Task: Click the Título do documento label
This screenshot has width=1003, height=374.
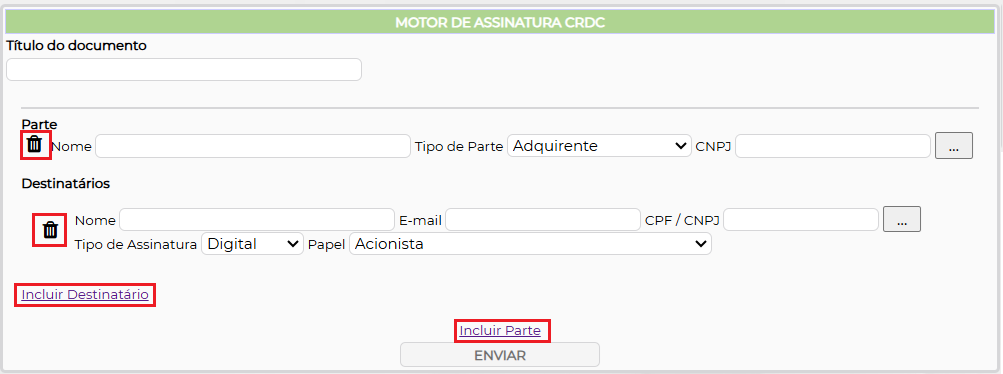Action: tap(77, 45)
